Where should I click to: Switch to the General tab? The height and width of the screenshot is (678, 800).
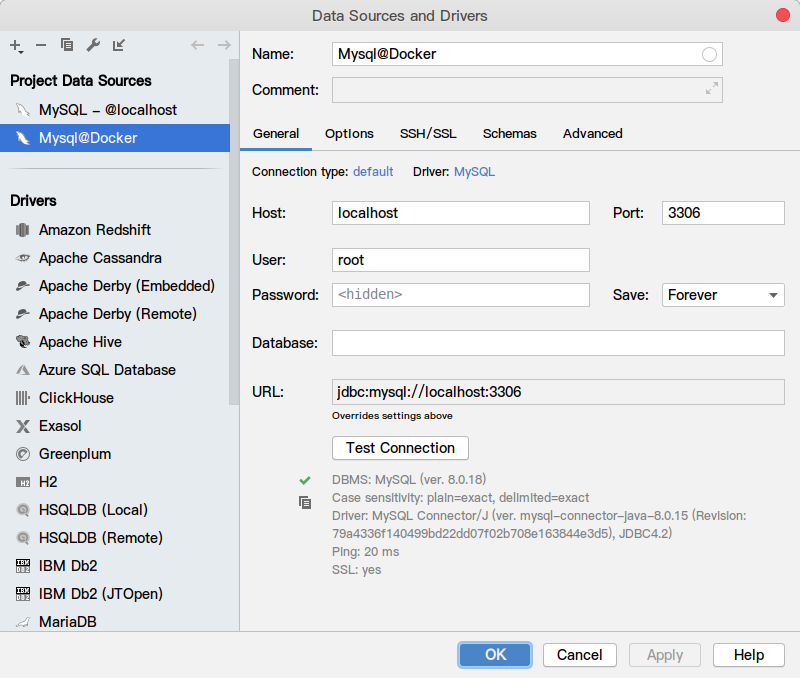pyautogui.click(x=276, y=134)
